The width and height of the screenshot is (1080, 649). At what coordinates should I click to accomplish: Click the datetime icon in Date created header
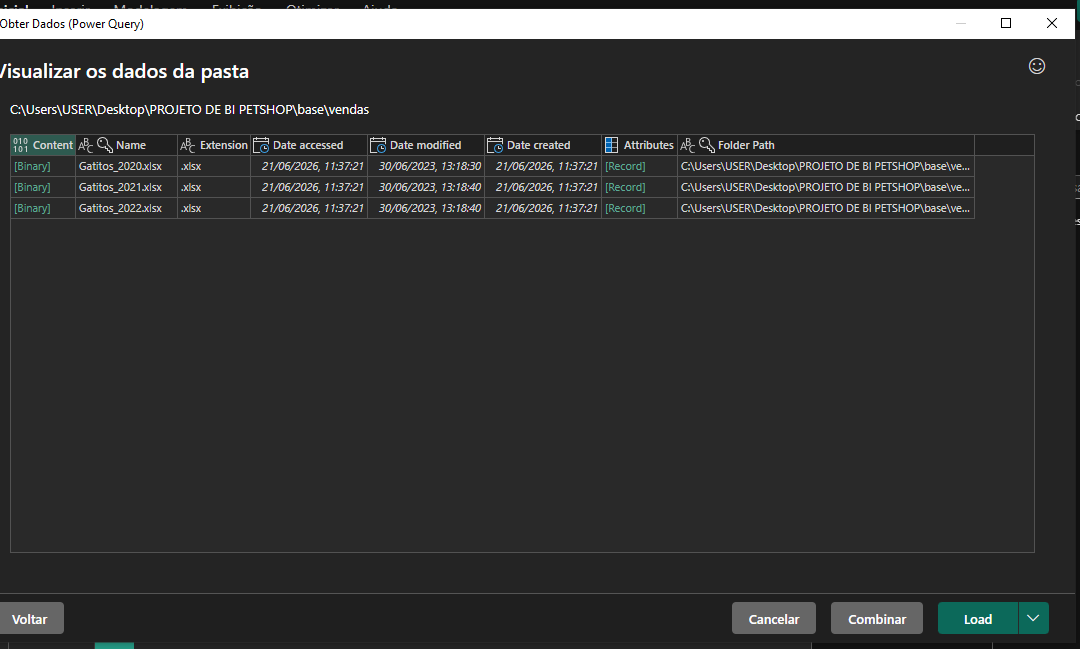click(x=495, y=145)
